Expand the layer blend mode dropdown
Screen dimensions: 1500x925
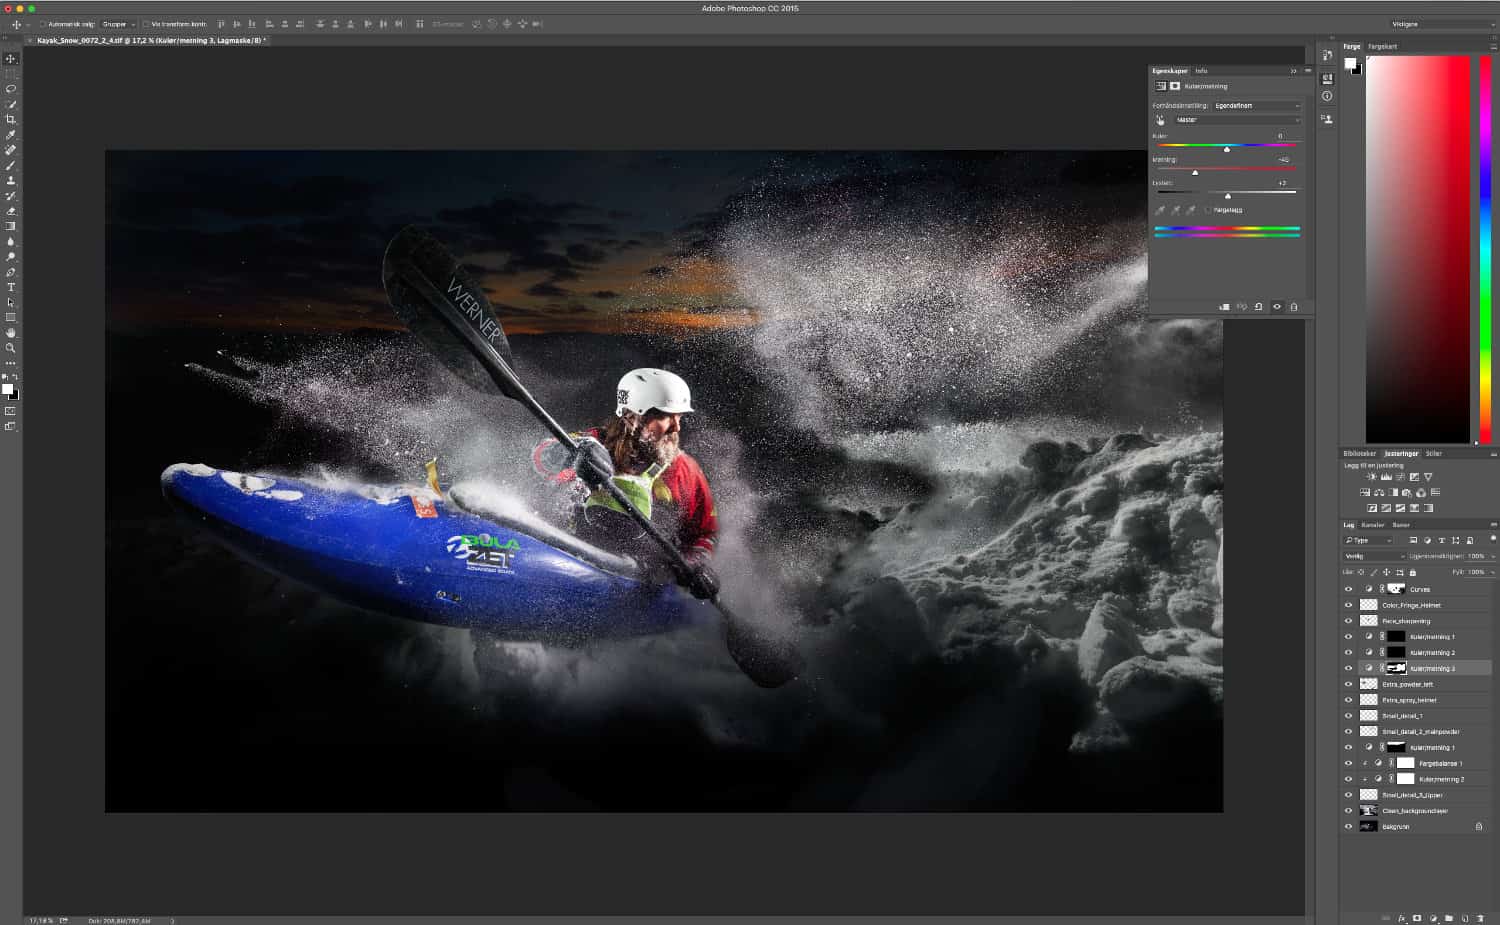(1374, 556)
